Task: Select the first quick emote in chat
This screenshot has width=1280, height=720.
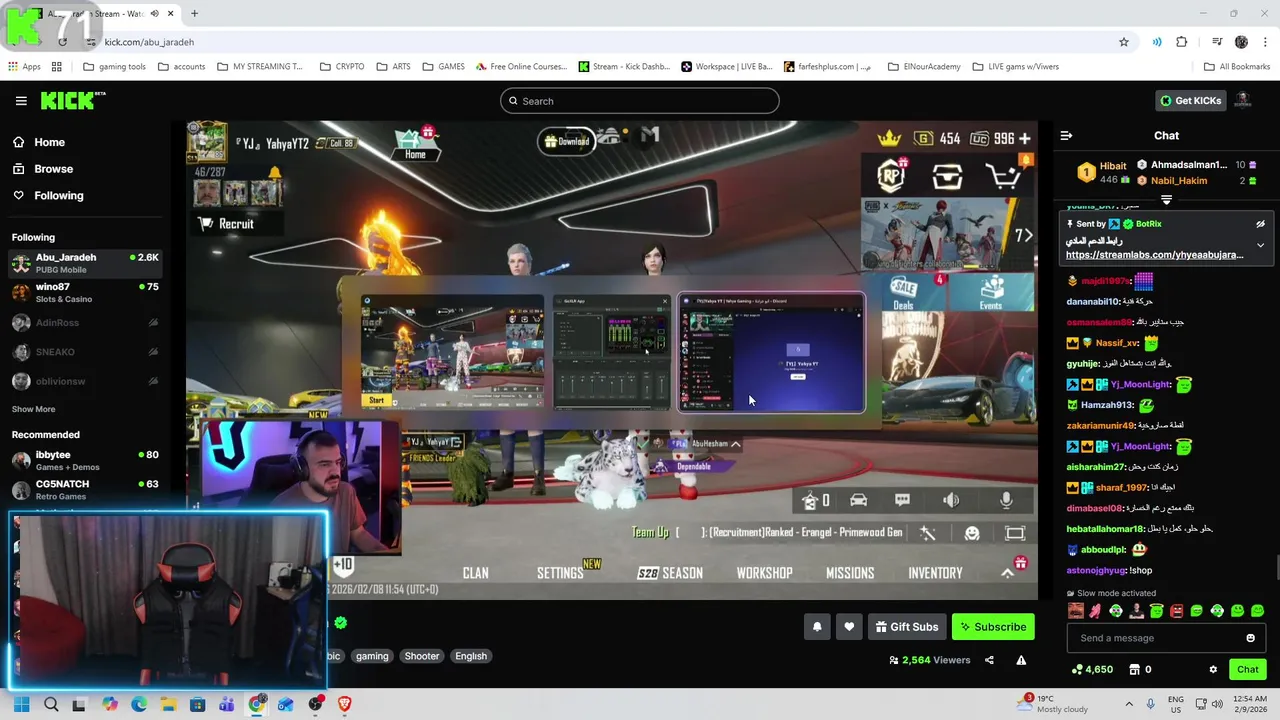Action: (x=1075, y=611)
